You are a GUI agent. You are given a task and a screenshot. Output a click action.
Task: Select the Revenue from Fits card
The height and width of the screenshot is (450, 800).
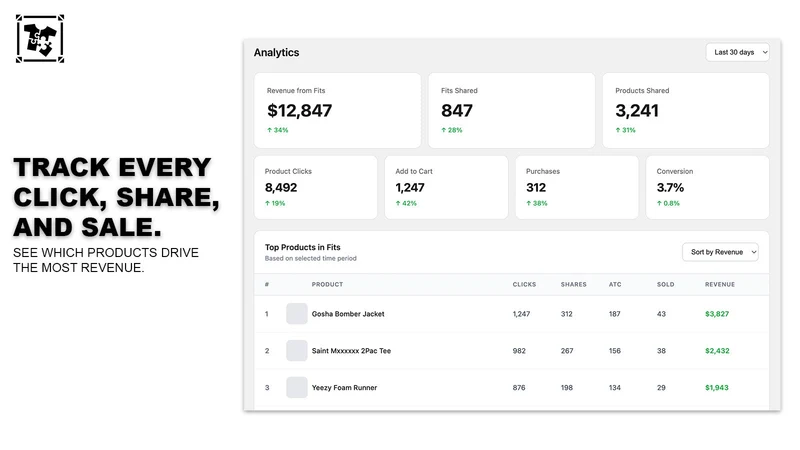(x=337, y=110)
